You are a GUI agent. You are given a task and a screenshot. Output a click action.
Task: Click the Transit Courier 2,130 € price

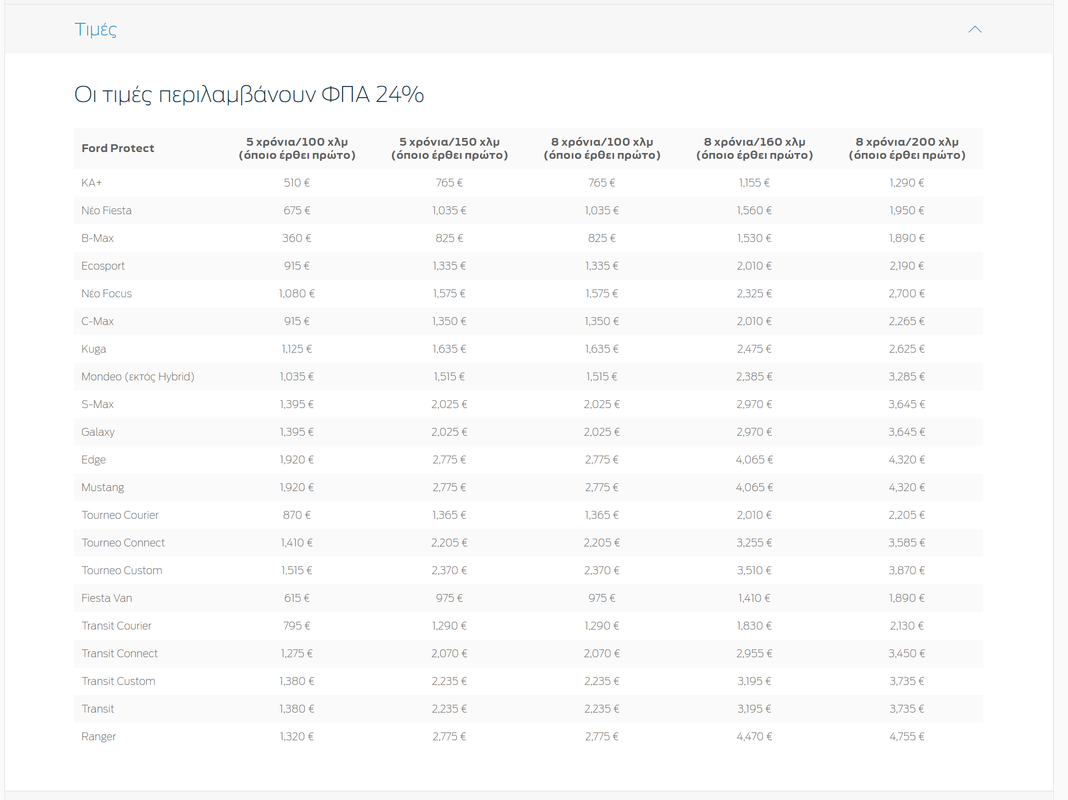click(x=907, y=626)
